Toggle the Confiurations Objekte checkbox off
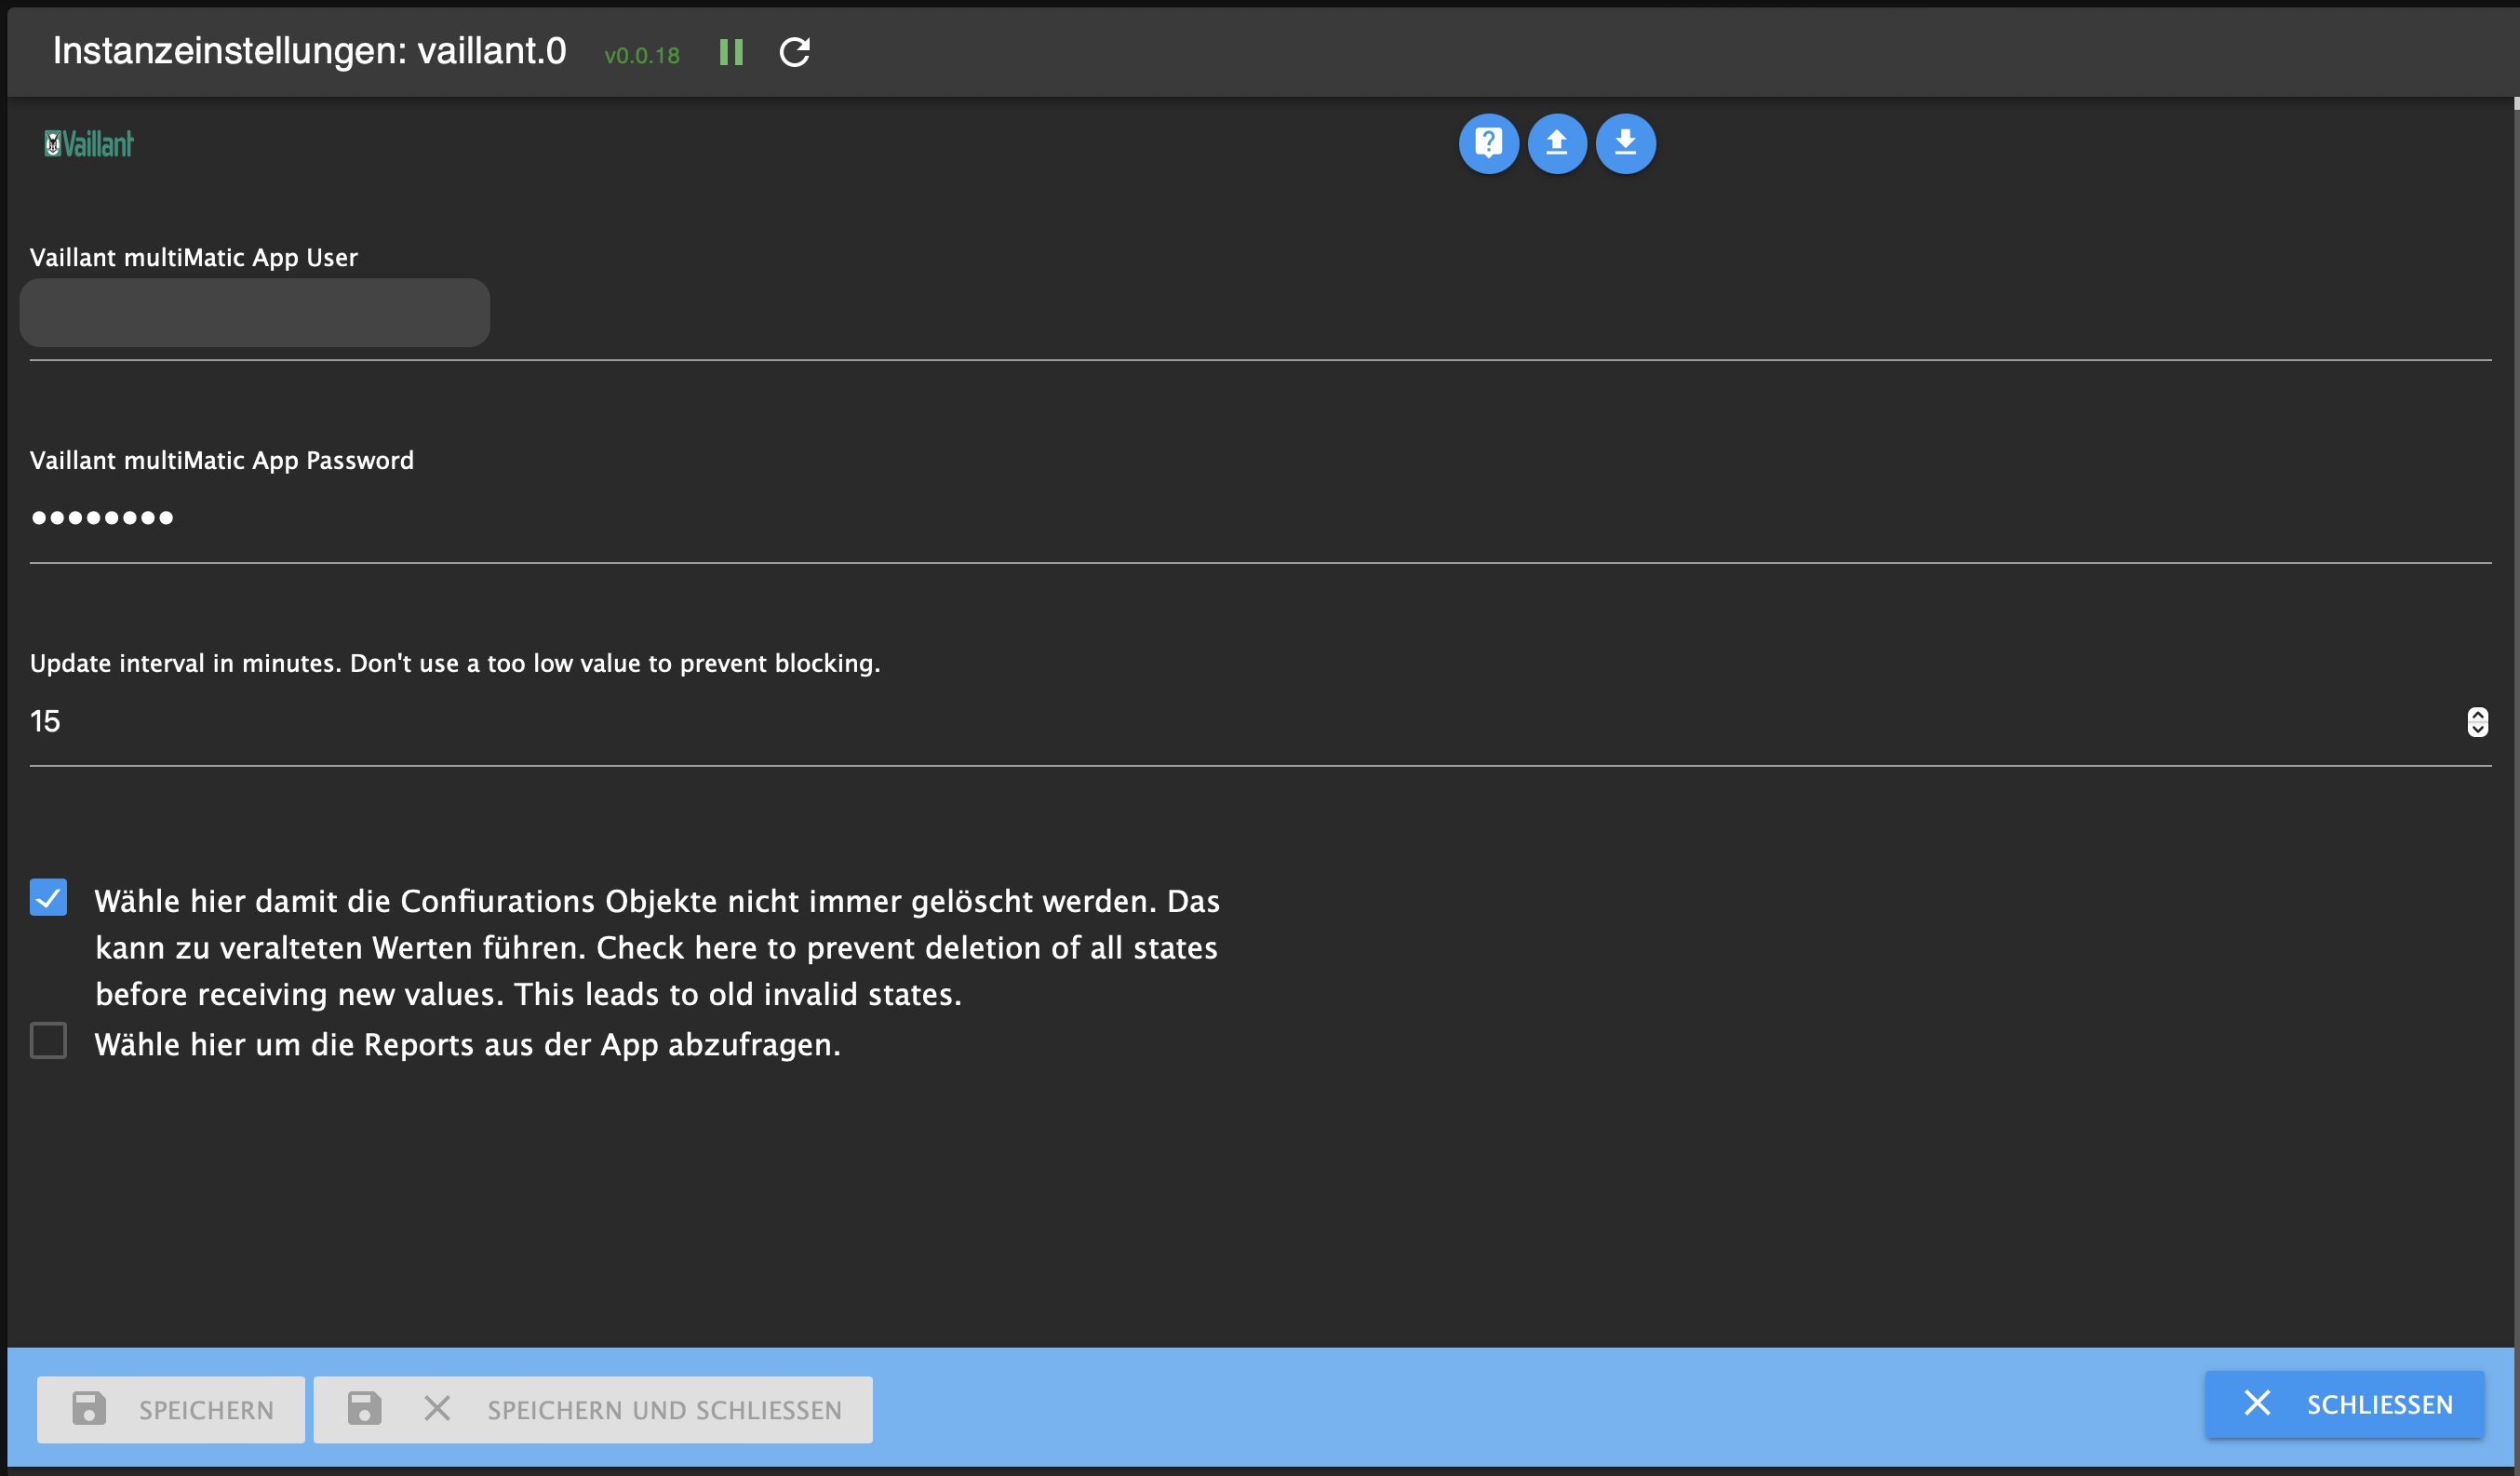The image size is (2520, 1476). coord(48,897)
